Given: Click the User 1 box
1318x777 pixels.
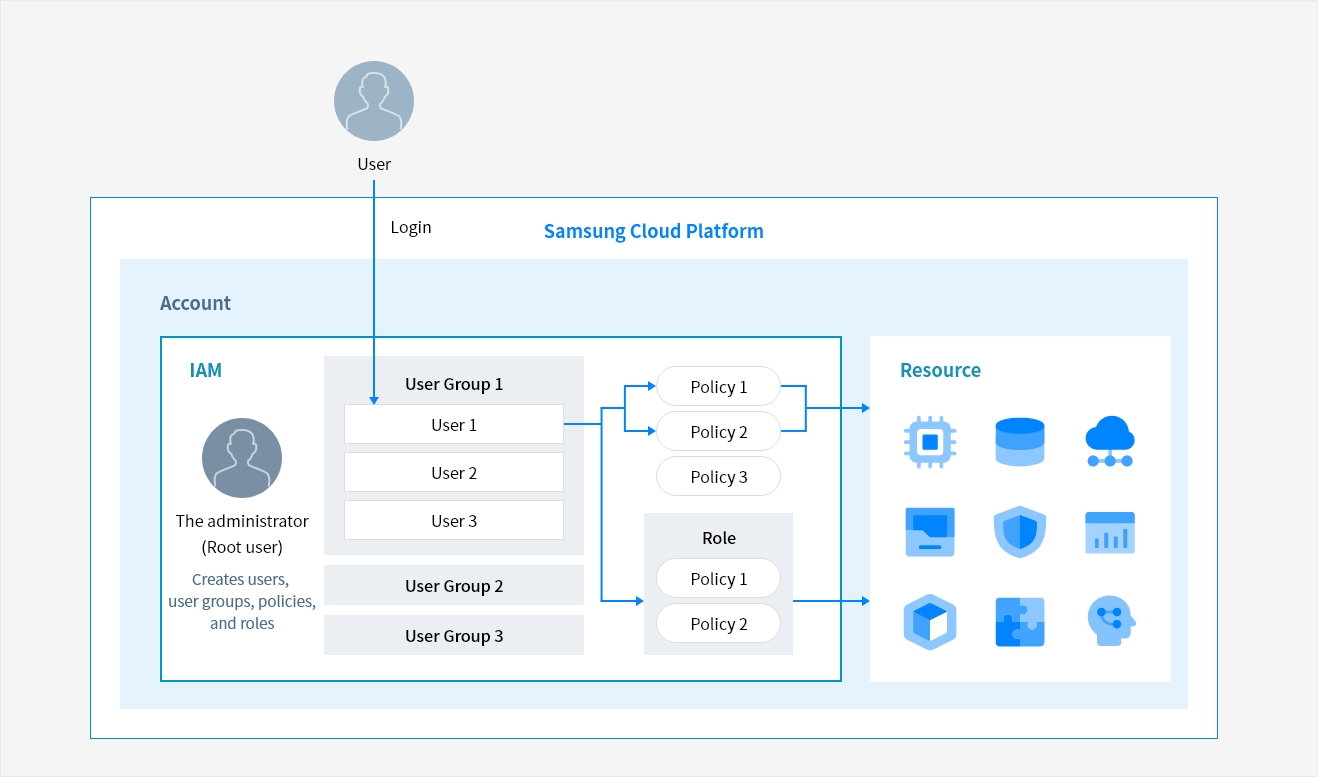Looking at the screenshot, I should coord(454,424).
